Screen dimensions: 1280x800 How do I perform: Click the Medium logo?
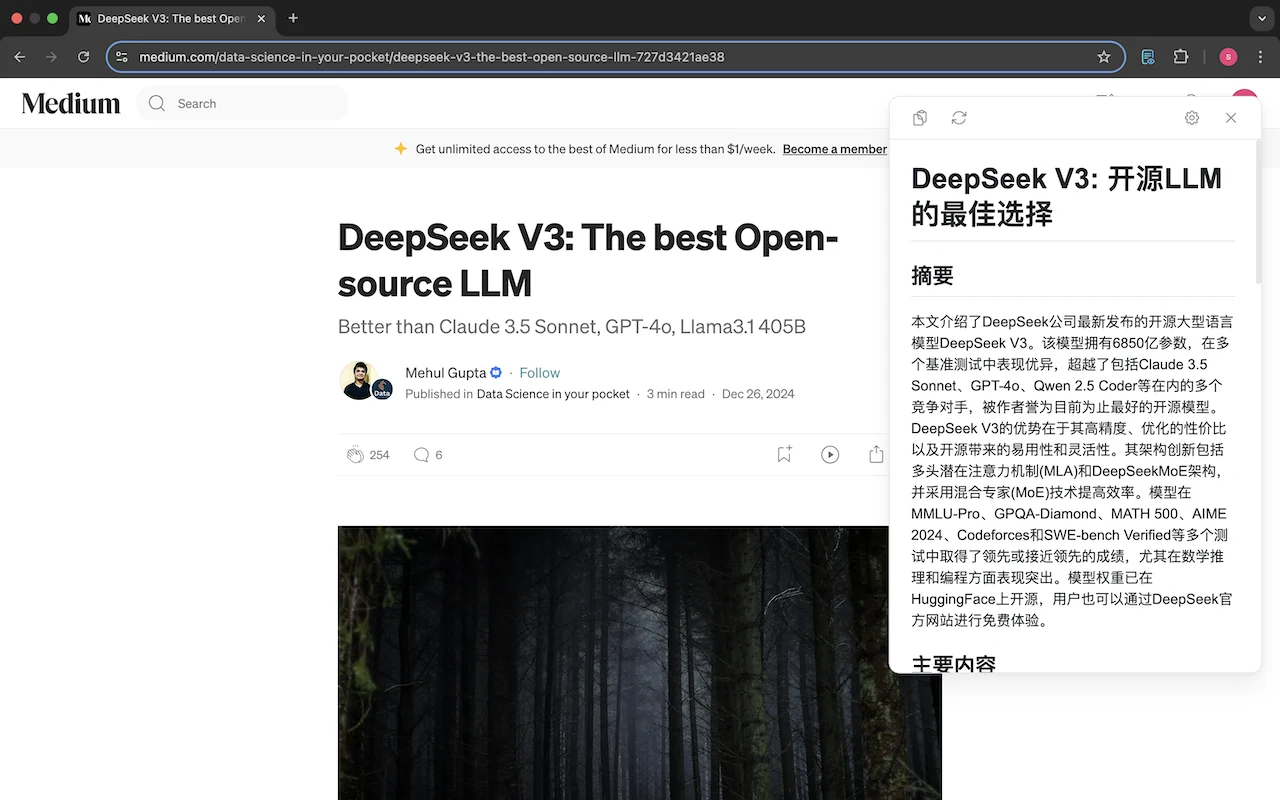[x=71, y=103]
